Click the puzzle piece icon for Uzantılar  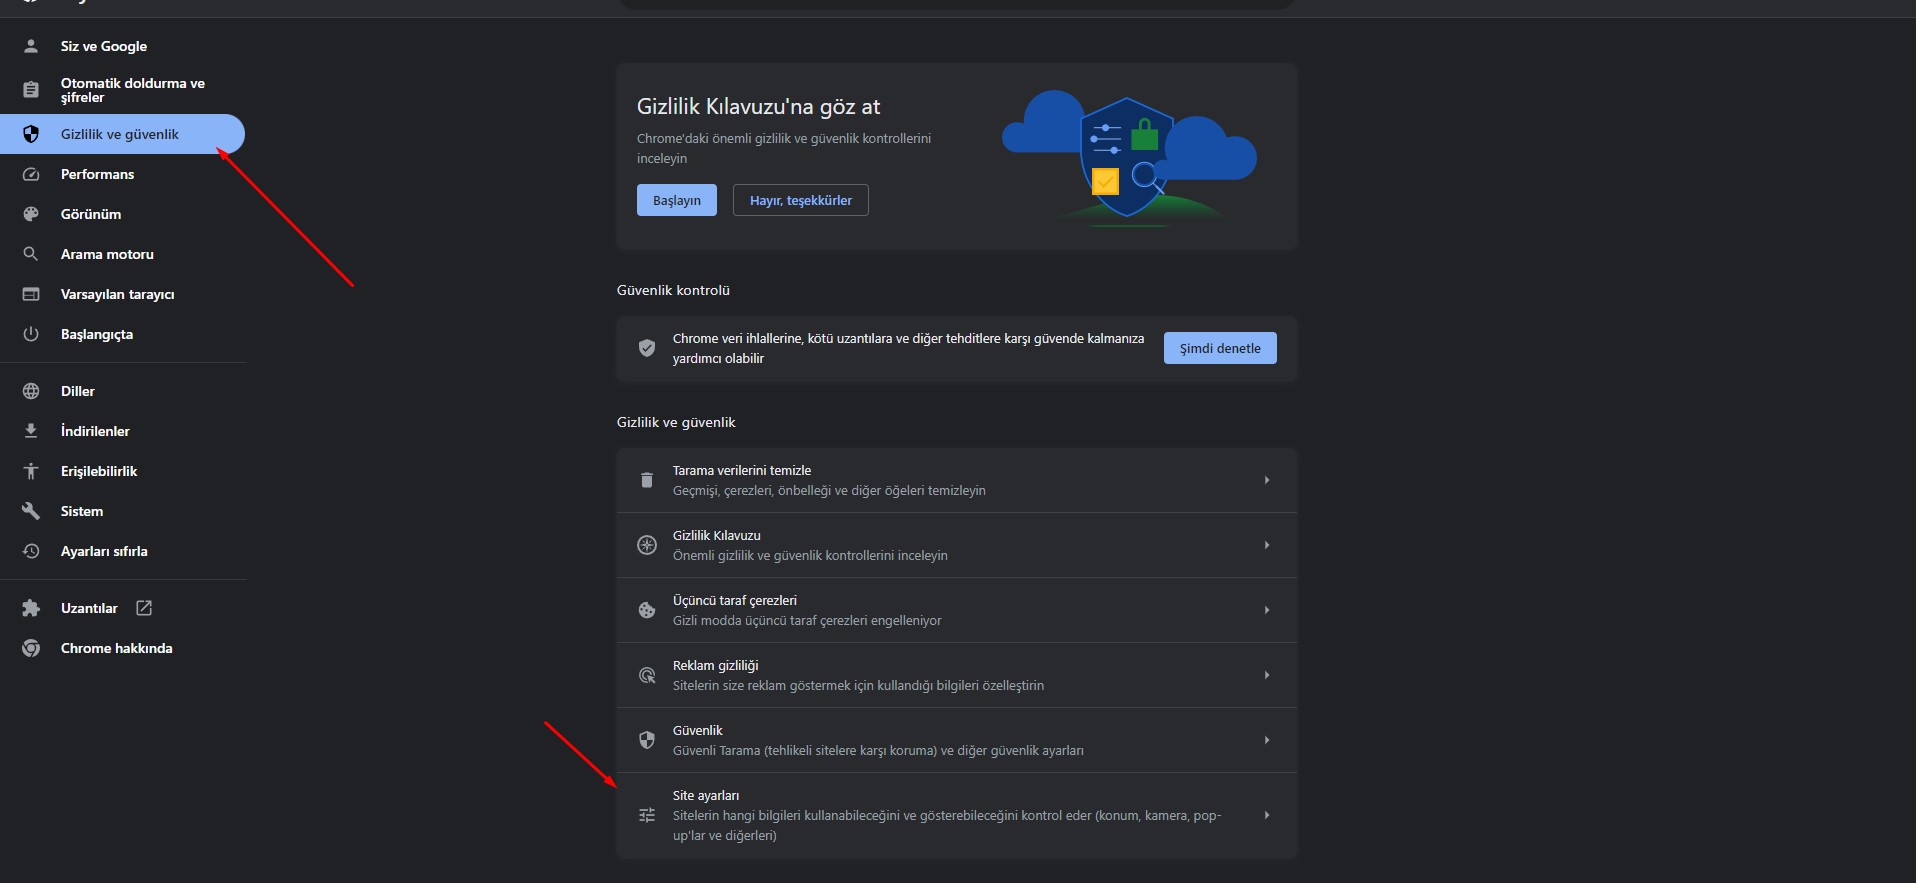pos(31,608)
